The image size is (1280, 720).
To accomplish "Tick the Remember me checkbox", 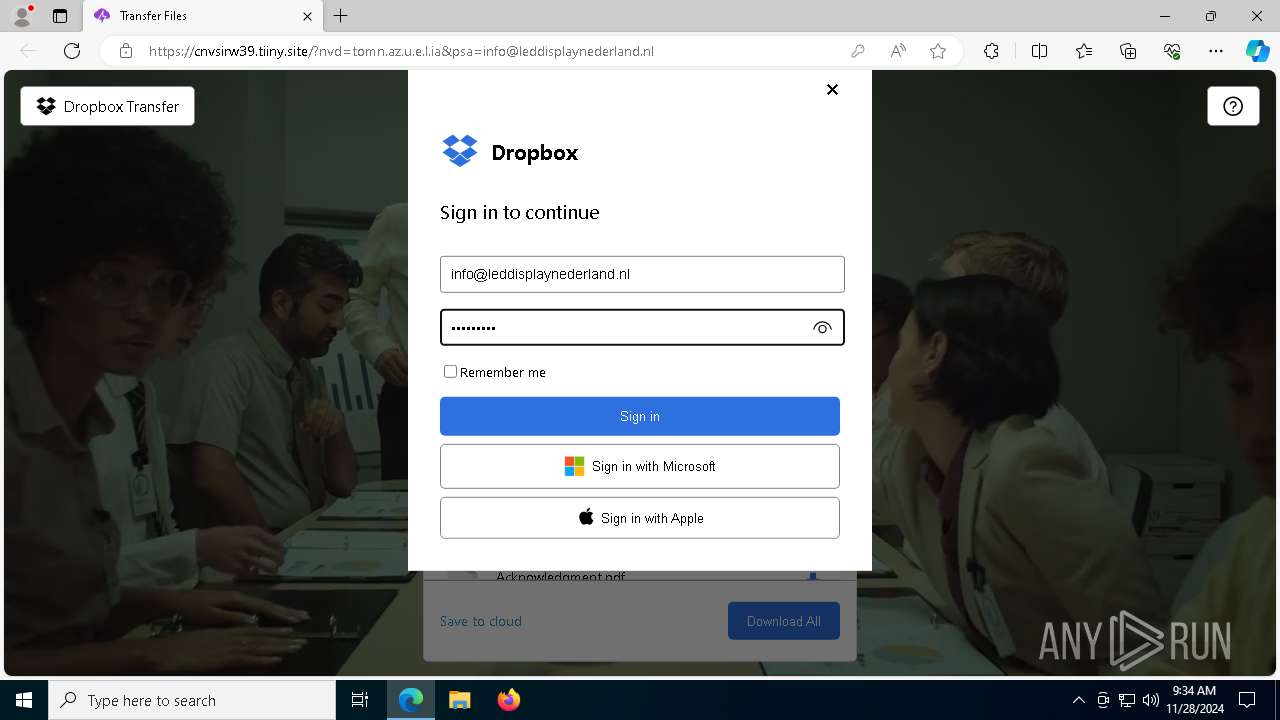I will point(450,371).
